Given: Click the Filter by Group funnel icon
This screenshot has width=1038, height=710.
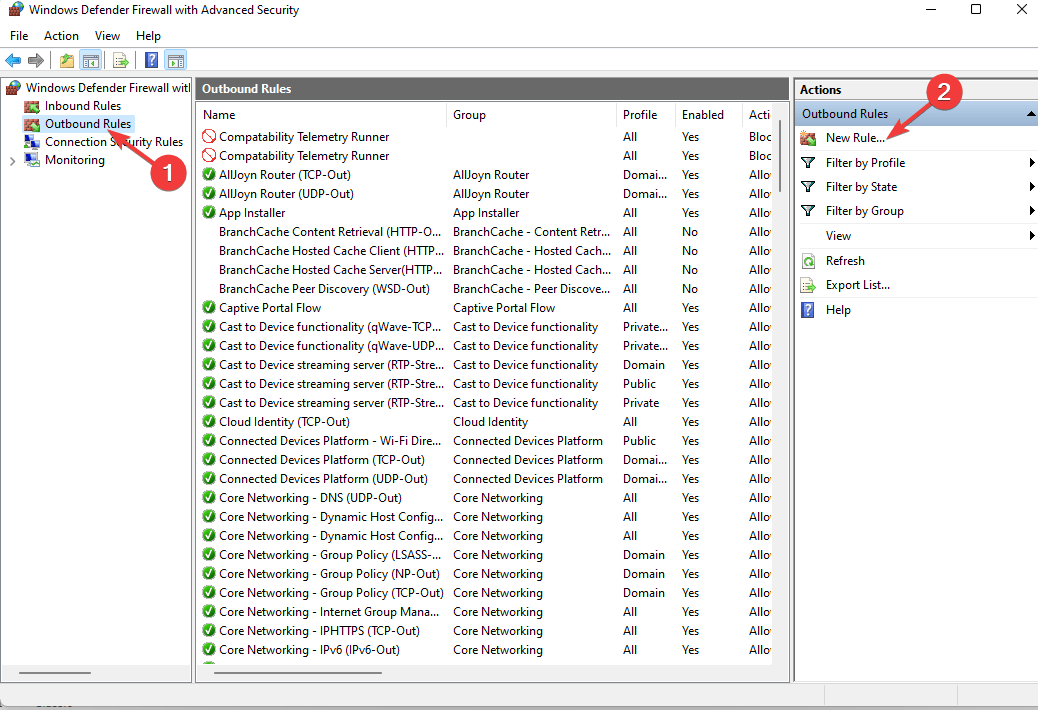Looking at the screenshot, I should 808,210.
